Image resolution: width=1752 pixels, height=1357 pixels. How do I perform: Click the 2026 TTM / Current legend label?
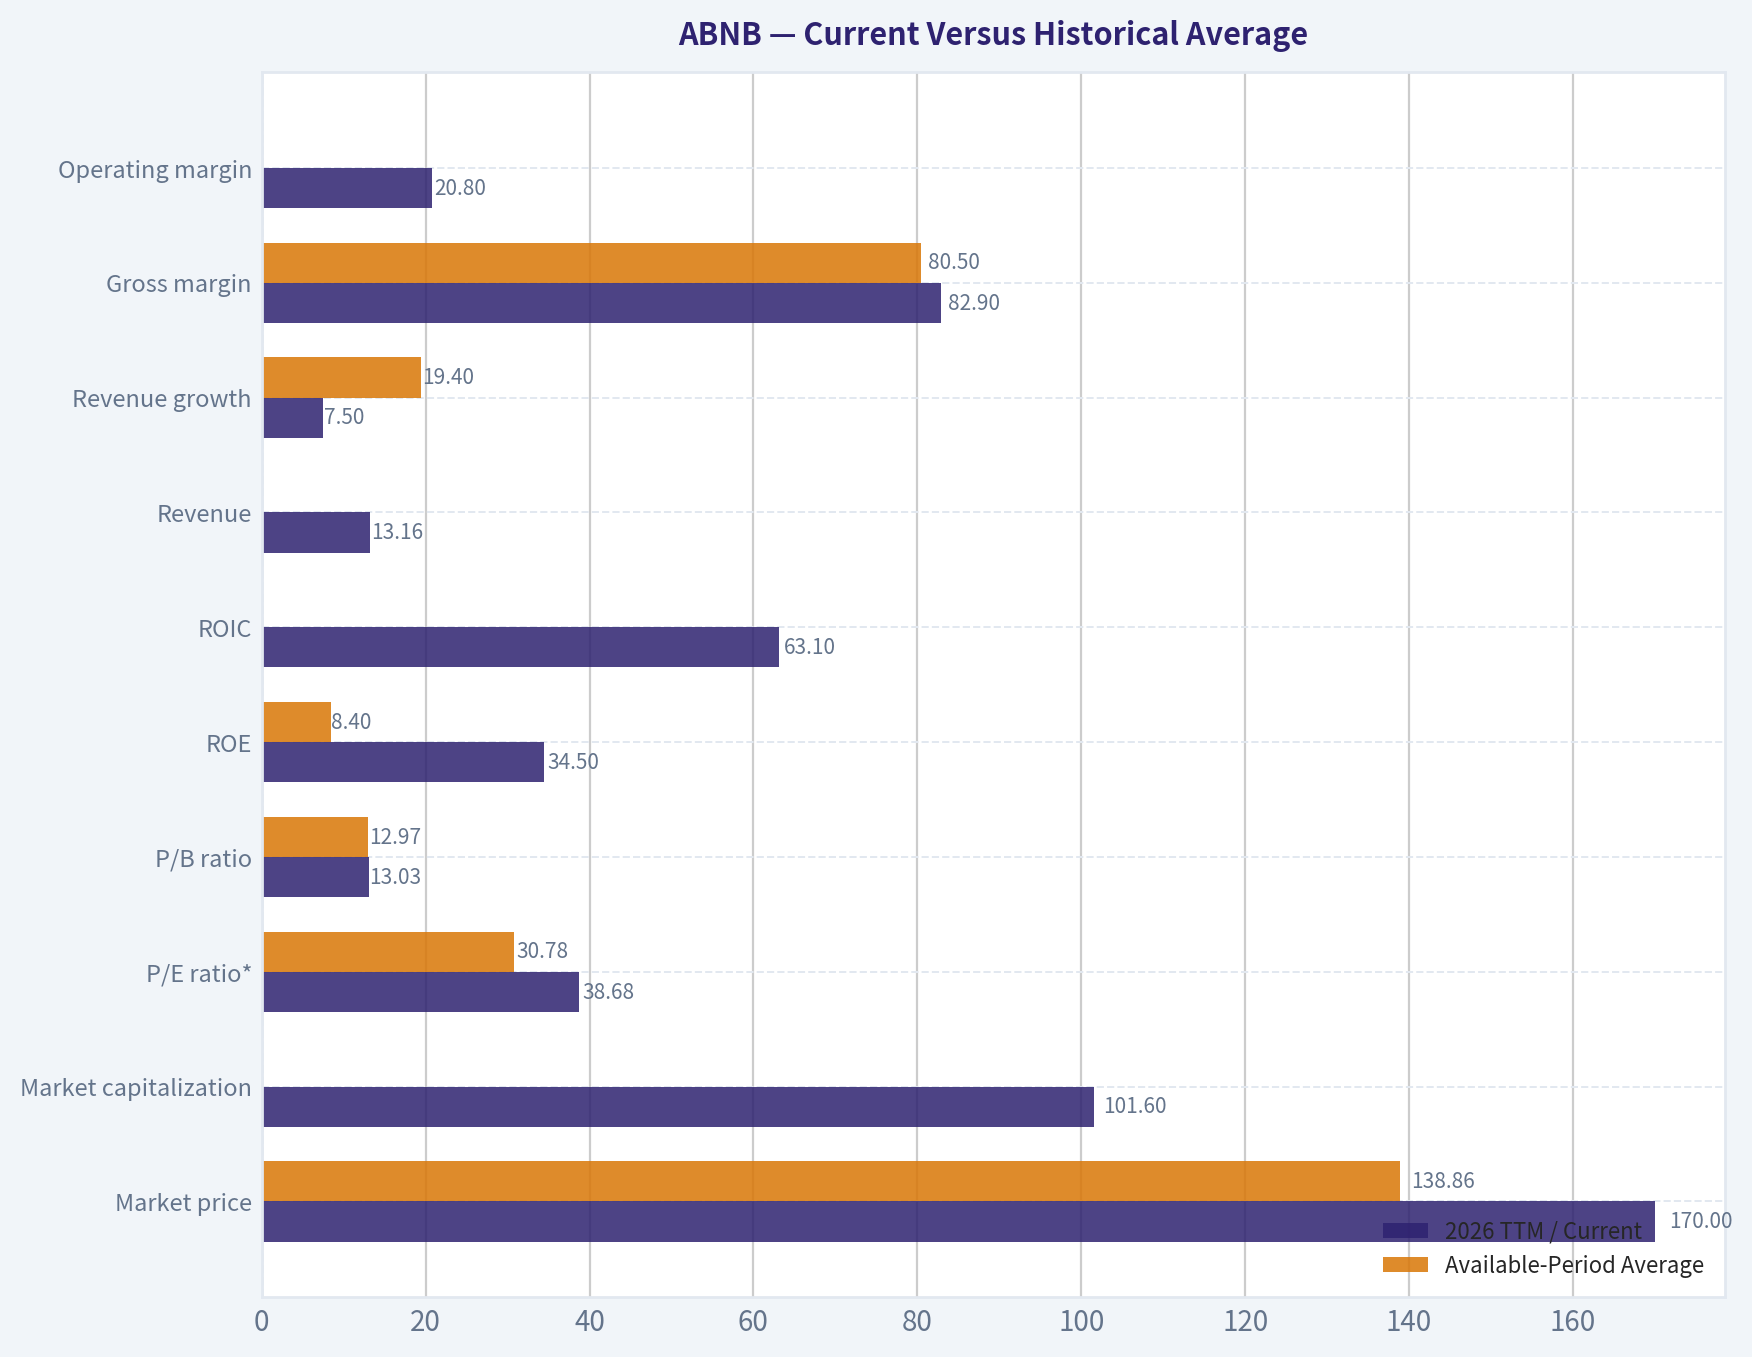[x=1543, y=1231]
